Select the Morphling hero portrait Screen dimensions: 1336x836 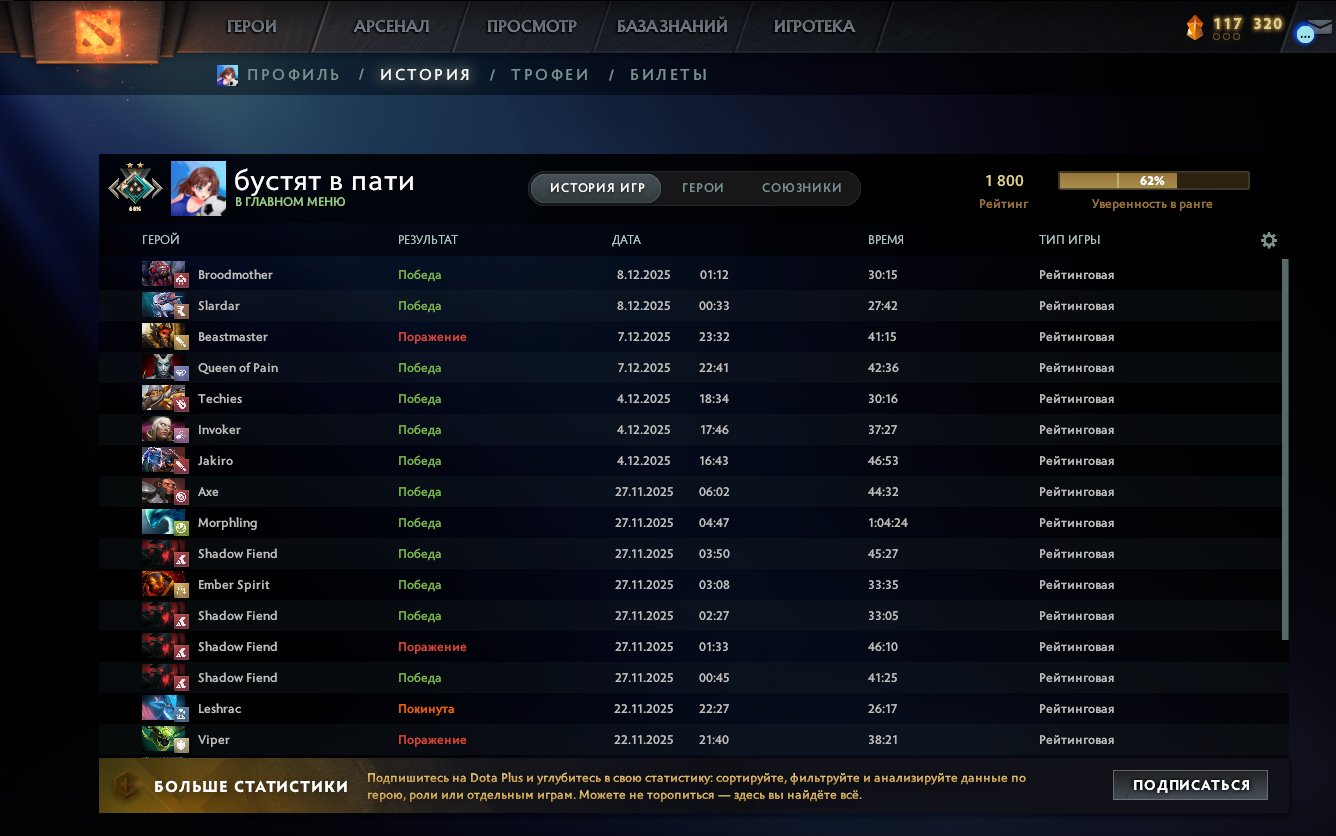(163, 522)
